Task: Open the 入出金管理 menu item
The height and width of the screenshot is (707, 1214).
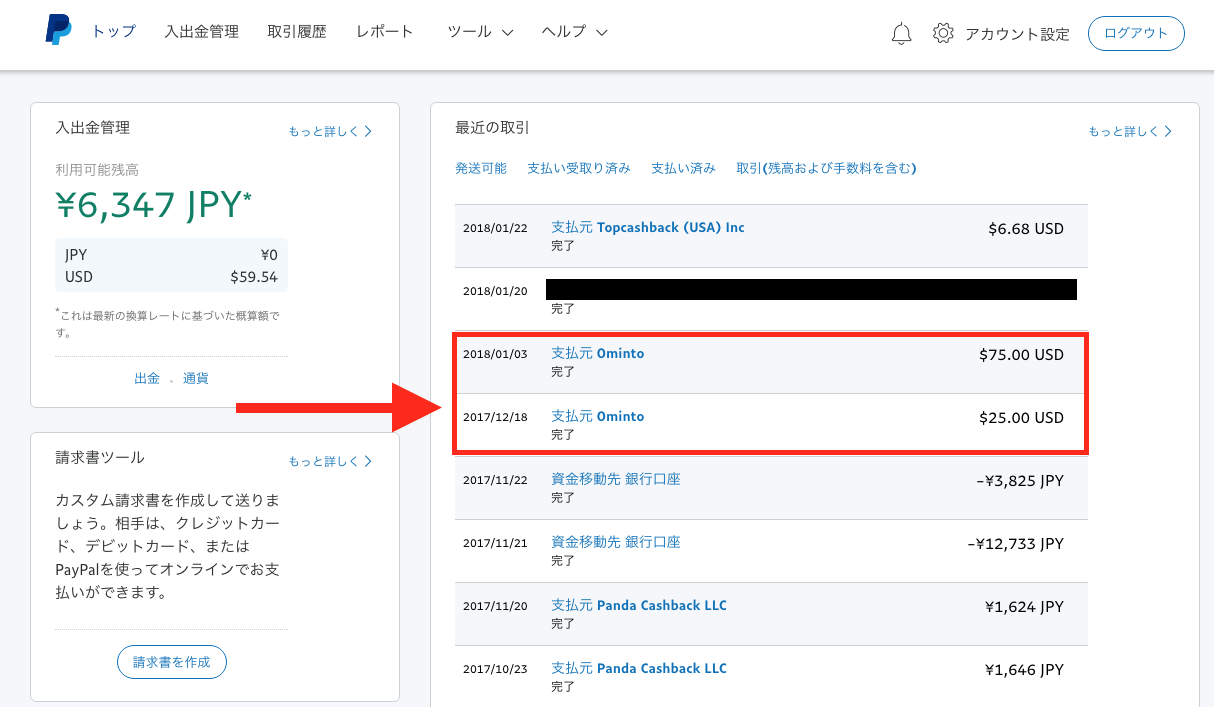Action: [201, 32]
